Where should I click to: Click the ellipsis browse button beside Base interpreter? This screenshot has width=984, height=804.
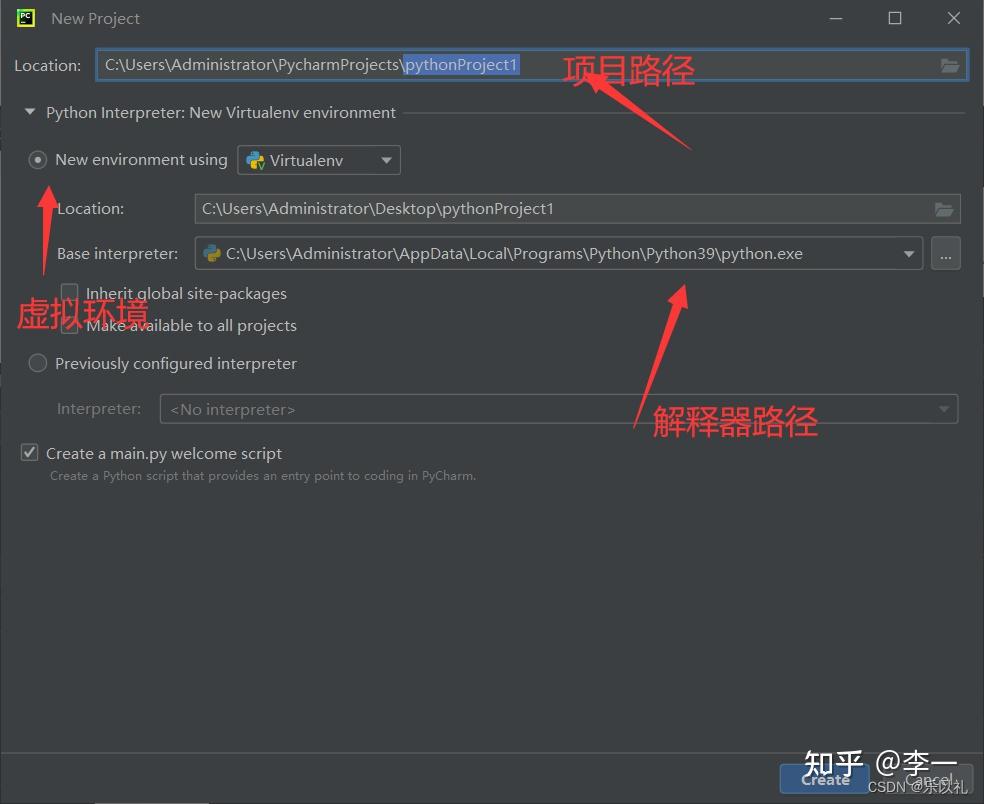click(945, 253)
